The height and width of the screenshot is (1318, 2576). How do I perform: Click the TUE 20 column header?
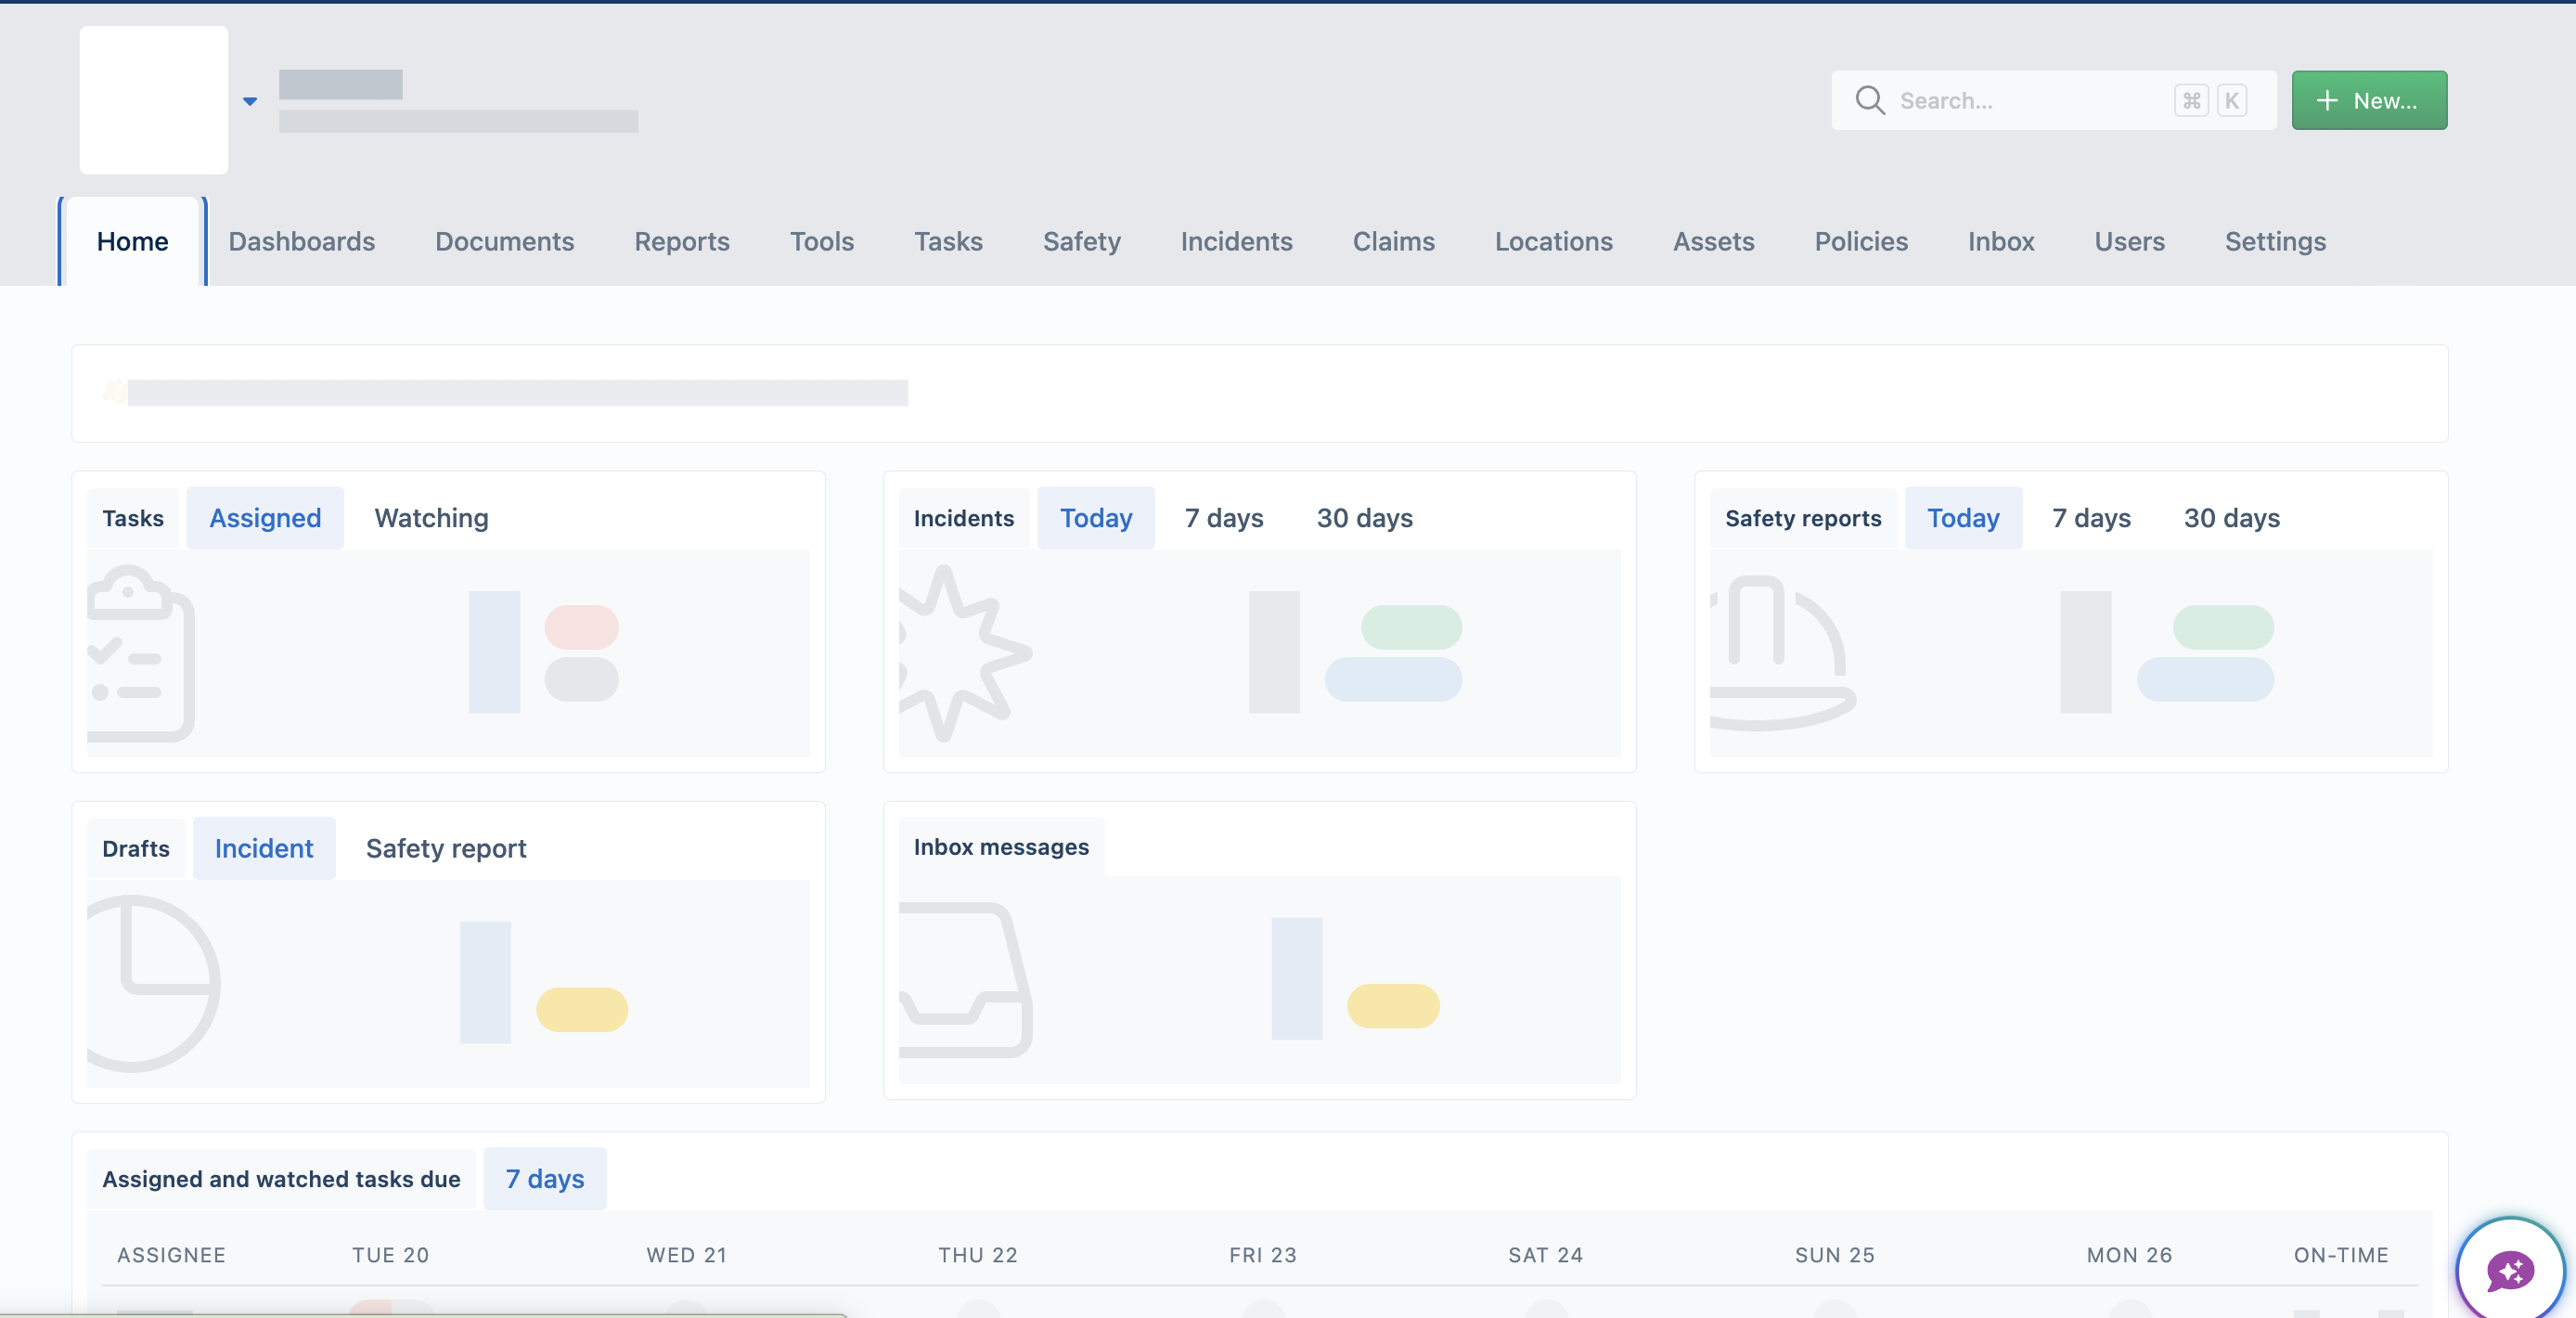pos(390,1254)
